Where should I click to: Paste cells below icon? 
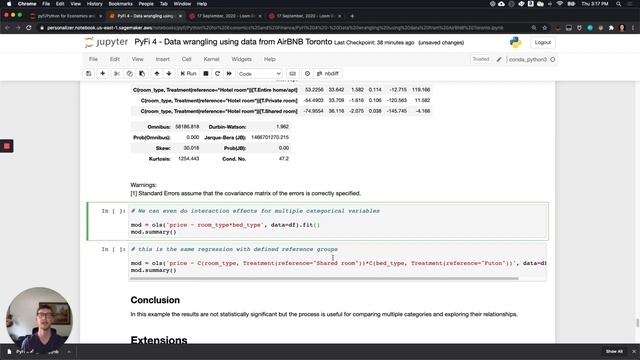pos(142,73)
